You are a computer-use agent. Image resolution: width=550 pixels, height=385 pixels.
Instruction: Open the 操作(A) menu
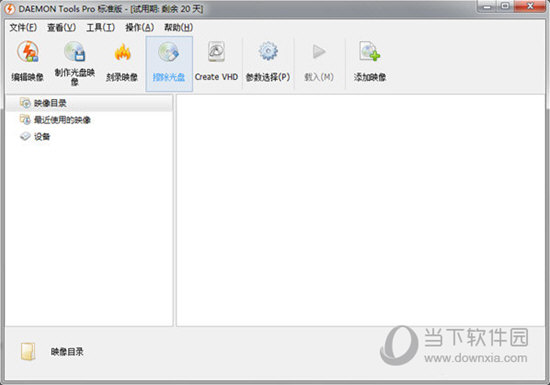click(x=140, y=27)
